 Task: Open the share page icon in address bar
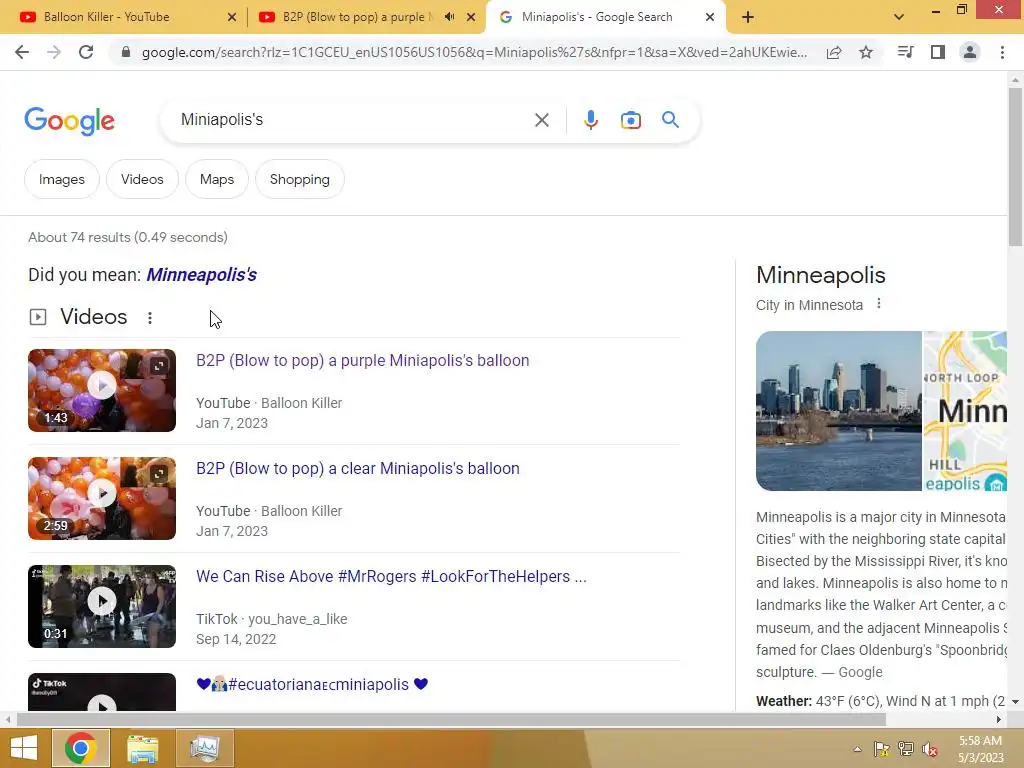coord(834,52)
